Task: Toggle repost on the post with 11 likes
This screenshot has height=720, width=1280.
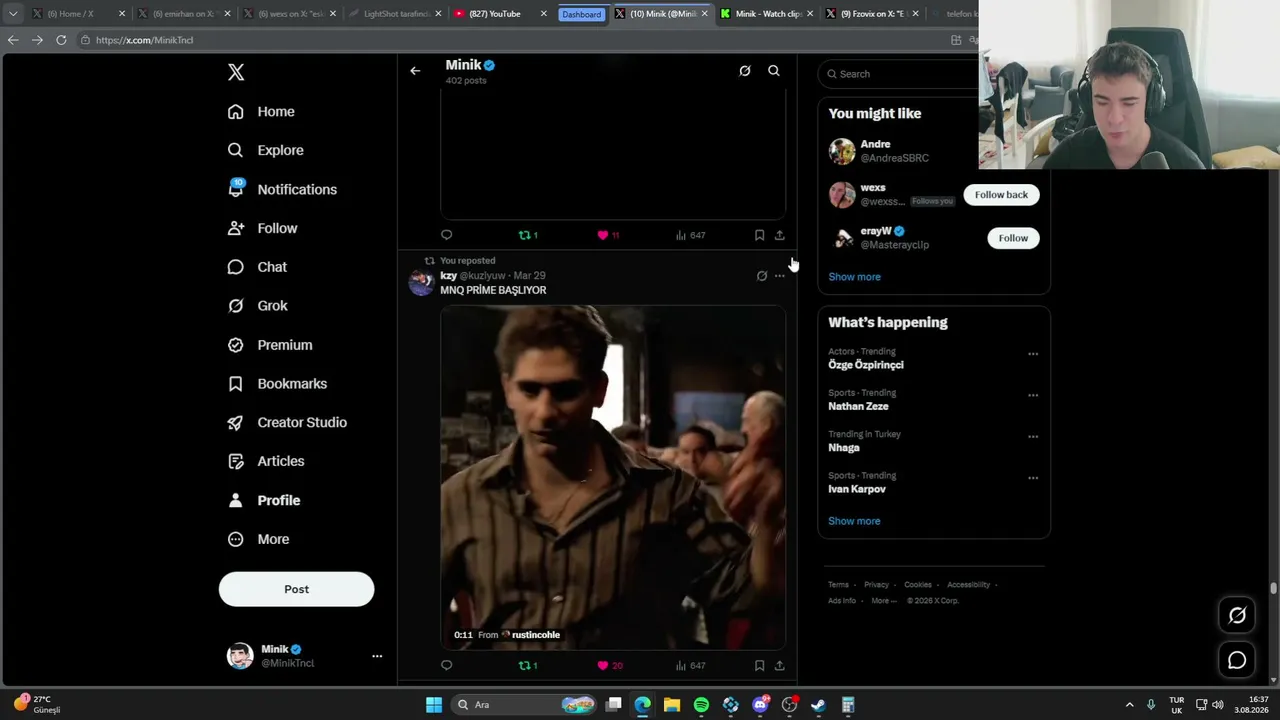Action: [x=528, y=235]
